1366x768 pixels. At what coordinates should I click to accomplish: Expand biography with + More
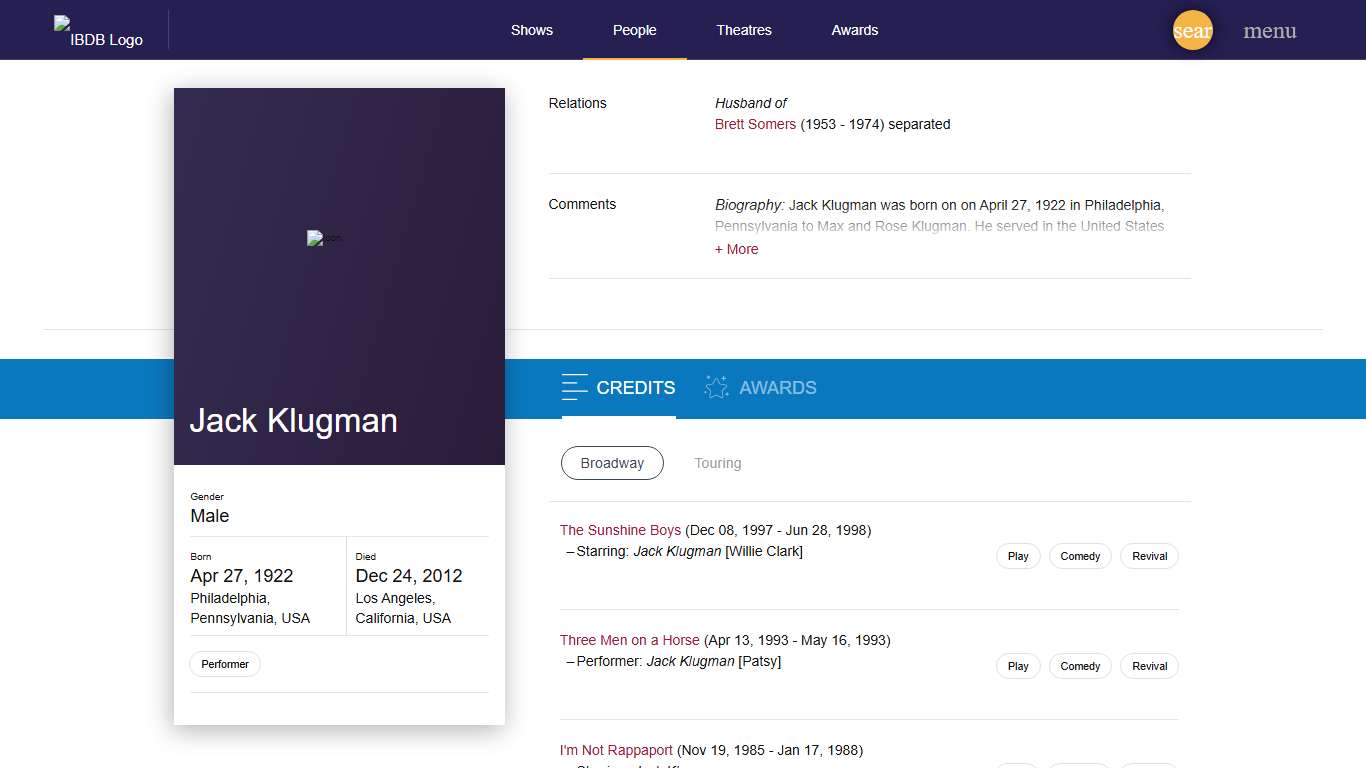pyautogui.click(x=736, y=249)
